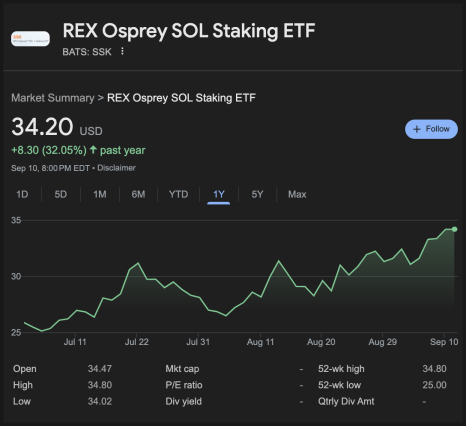This screenshot has width=466, height=426.
Task: Switch chart to 1D range
Action: point(22,194)
